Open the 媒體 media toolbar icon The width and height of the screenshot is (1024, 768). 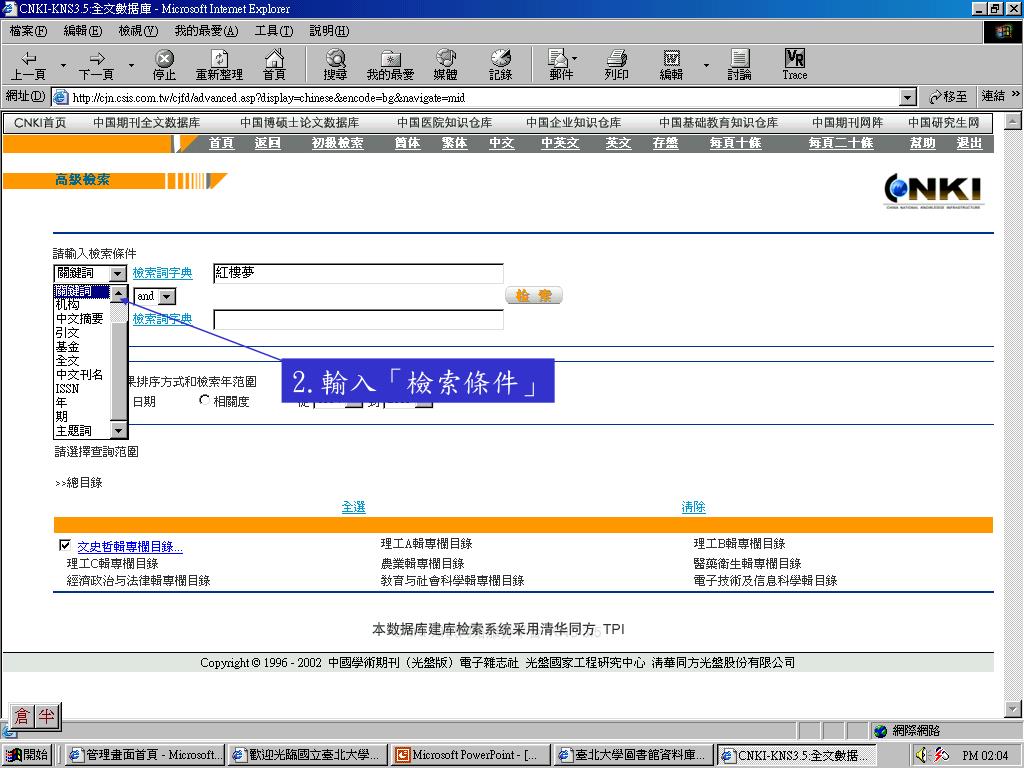(x=445, y=65)
